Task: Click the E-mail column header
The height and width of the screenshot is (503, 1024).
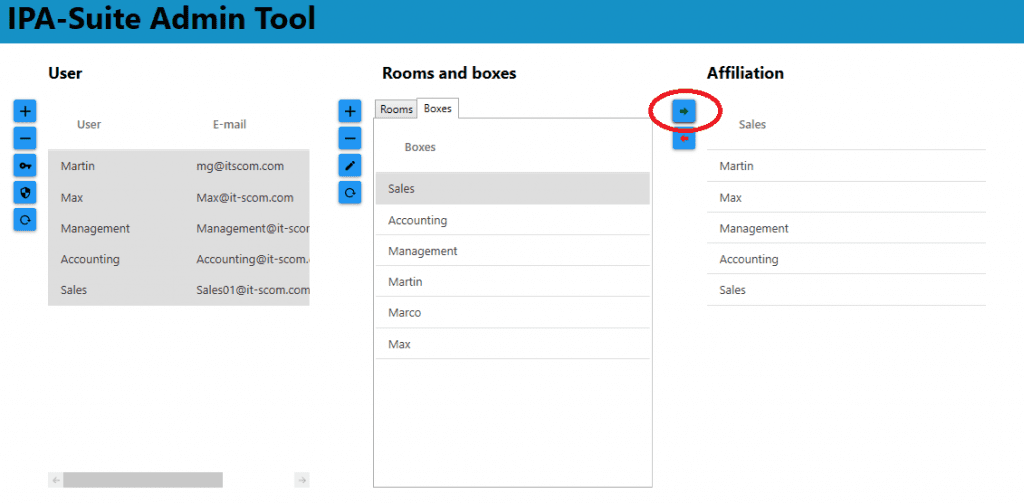Action: 229,125
